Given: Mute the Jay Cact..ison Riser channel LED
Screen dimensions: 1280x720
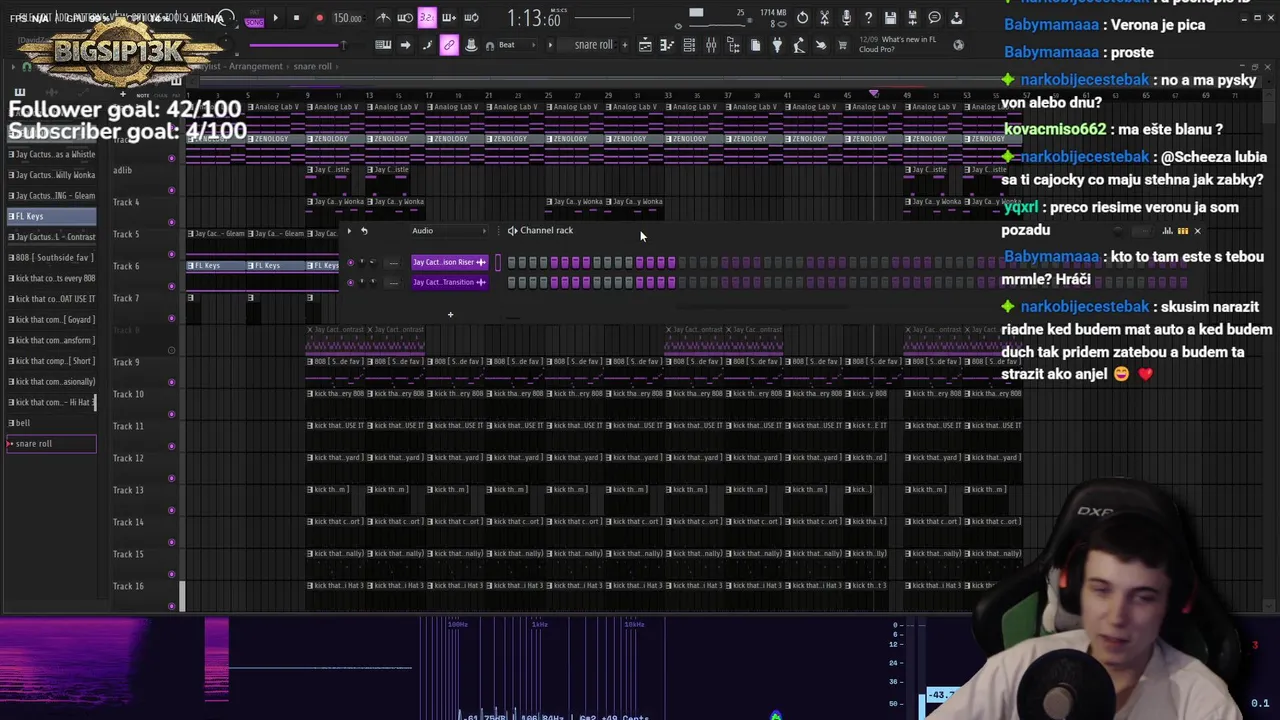Looking at the screenshot, I should pyautogui.click(x=350, y=262).
